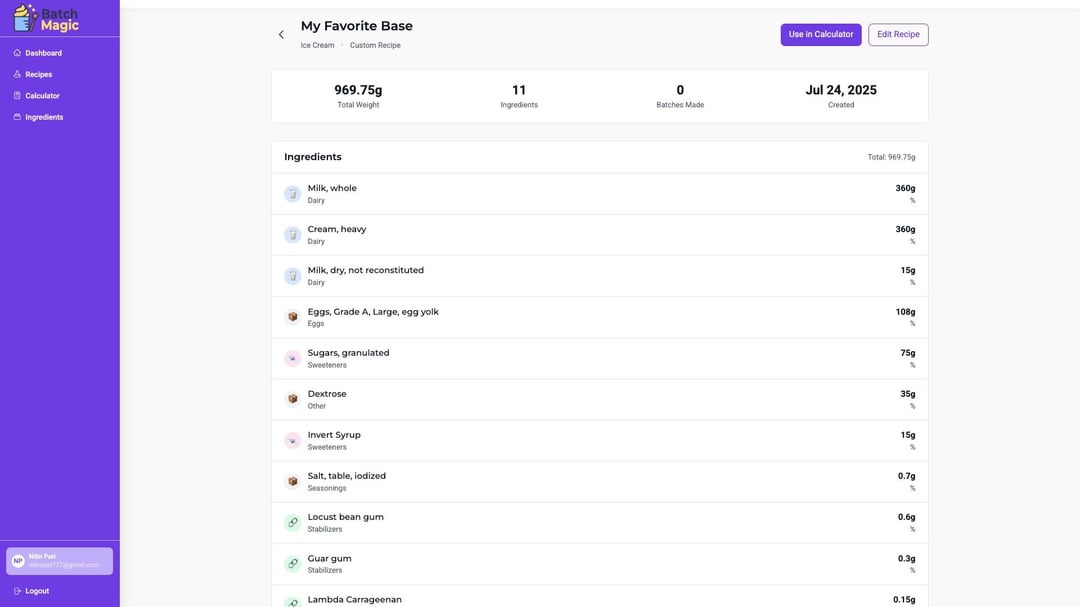Go to Ingredients in the sidebar

[x=44, y=117]
